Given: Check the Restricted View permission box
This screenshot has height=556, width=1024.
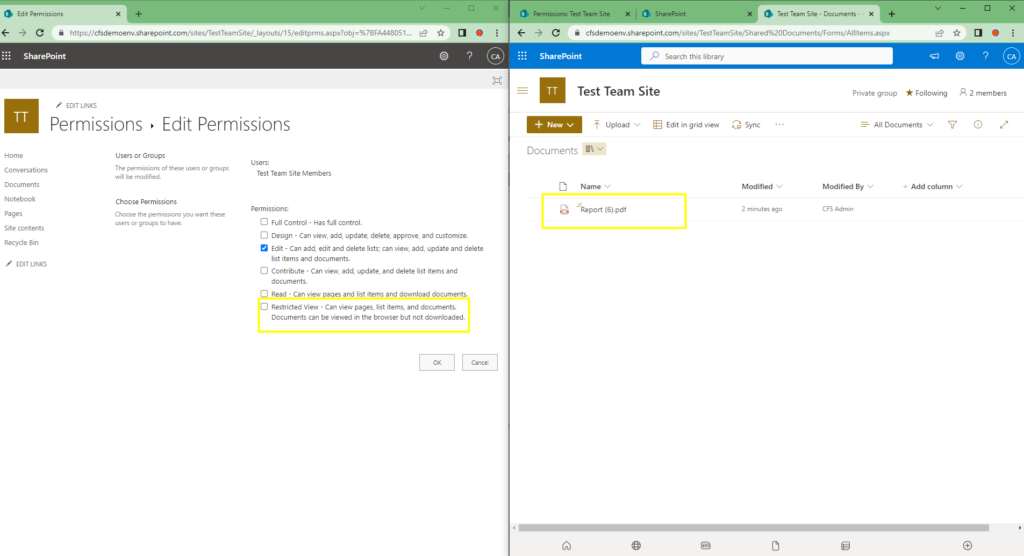Looking at the screenshot, I should (x=264, y=306).
